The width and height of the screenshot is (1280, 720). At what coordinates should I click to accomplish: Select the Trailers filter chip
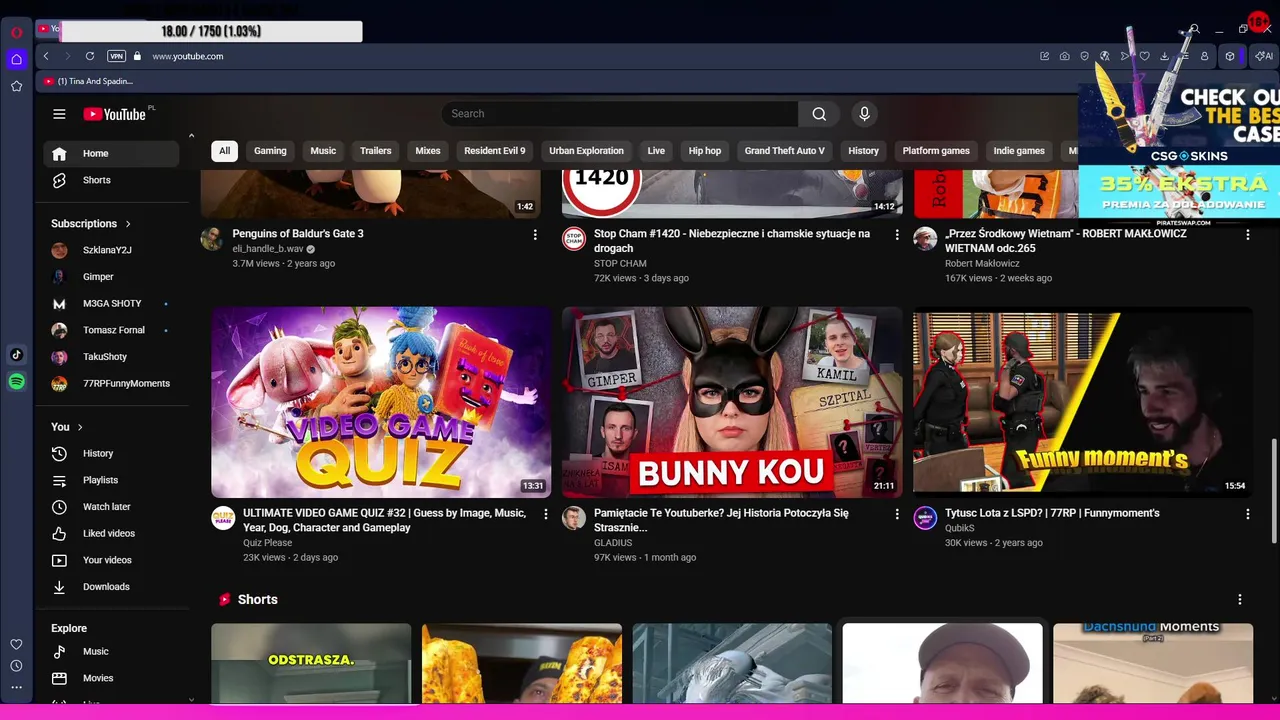pyautogui.click(x=376, y=151)
